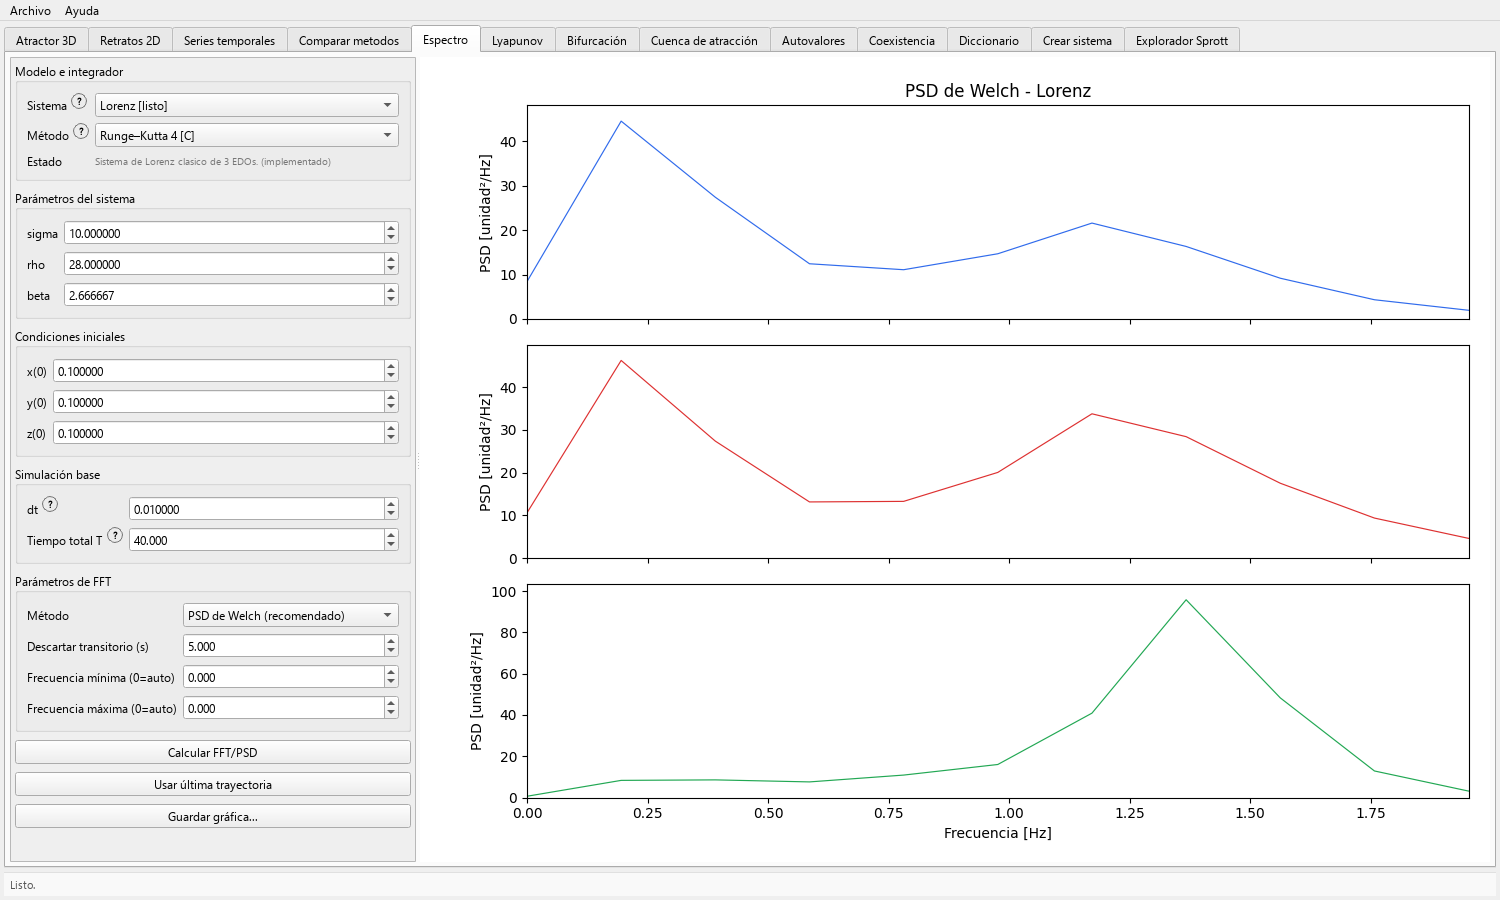Click the red PSD plot for y

coord(998,452)
